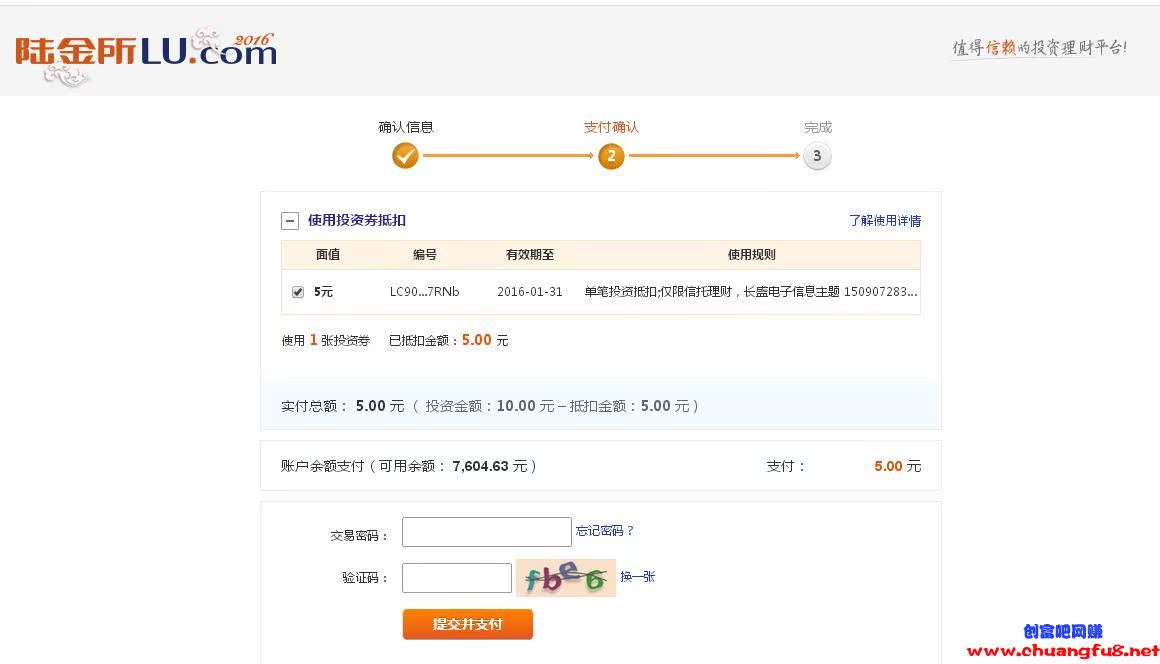Viewport: 1160px width, 664px height.
Task: Select coupon number LC90...7RNb
Action: (425, 292)
